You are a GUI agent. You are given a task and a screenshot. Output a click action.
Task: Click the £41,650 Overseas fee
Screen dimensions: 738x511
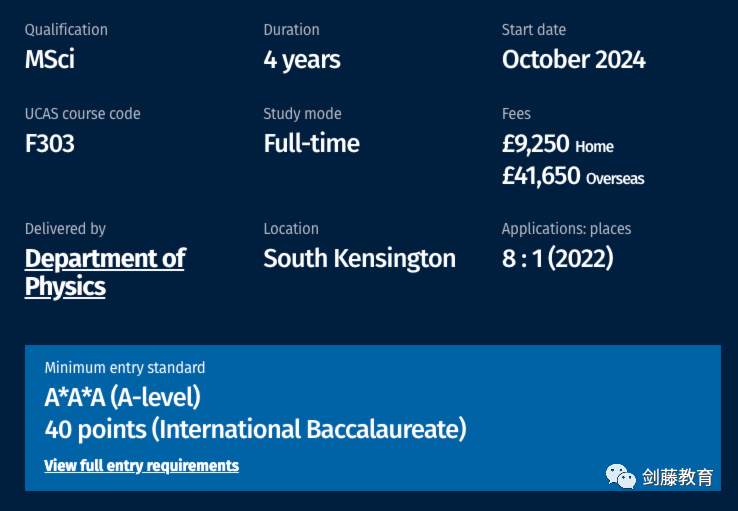pyautogui.click(x=572, y=177)
